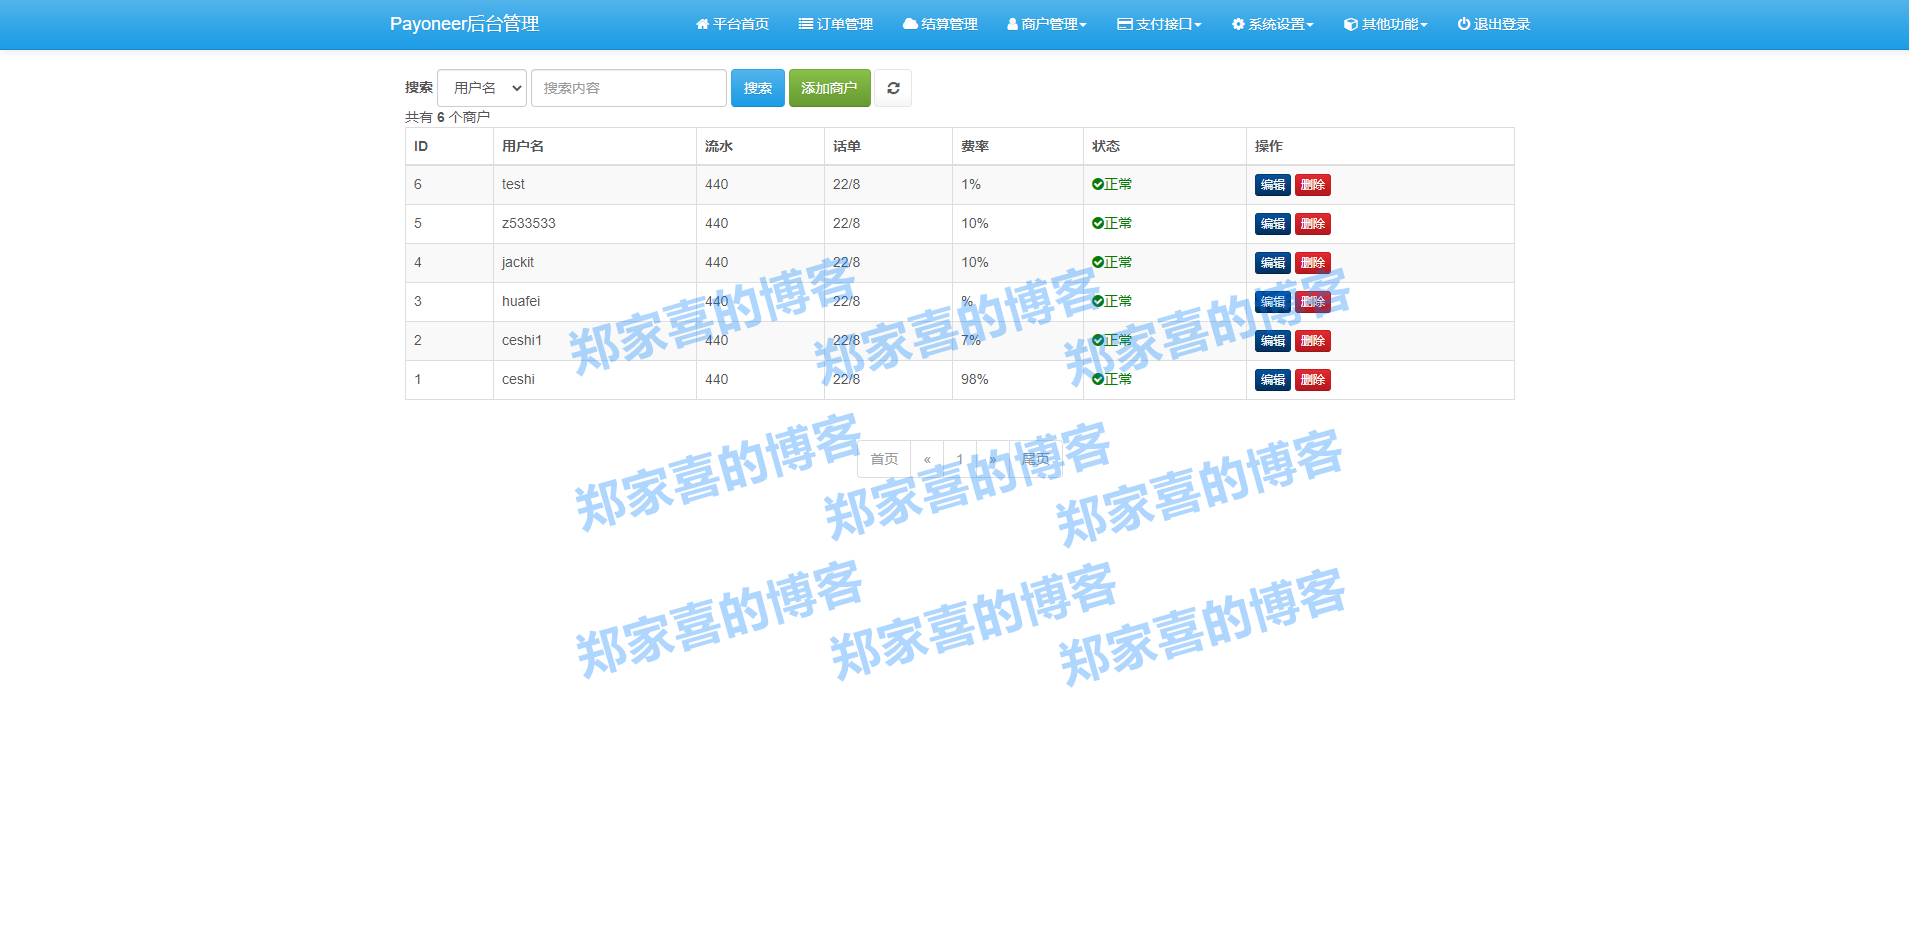Click 编辑 for user jackit
1909x933 pixels.
[1273, 263]
